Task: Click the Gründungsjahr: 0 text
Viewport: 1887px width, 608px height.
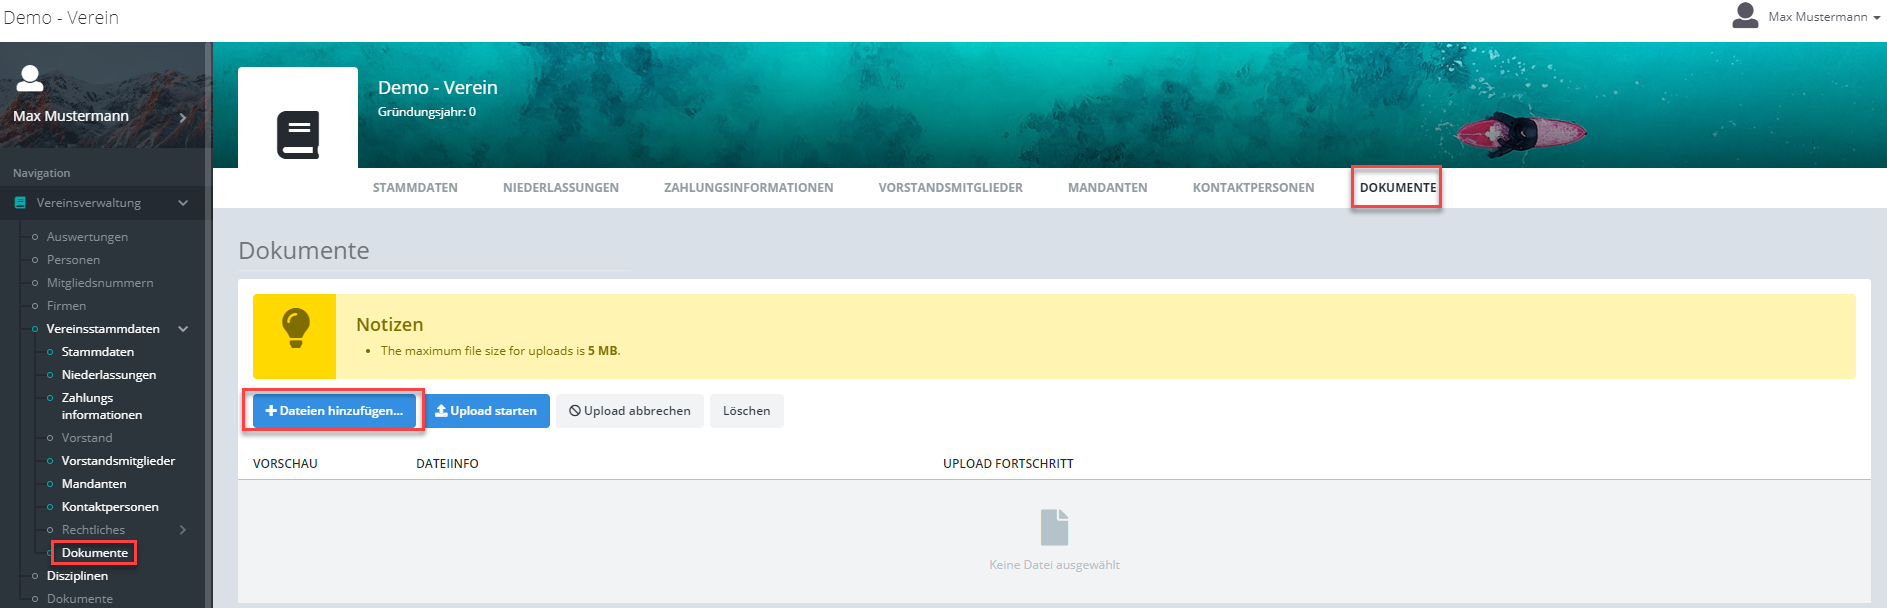Action: tap(427, 112)
